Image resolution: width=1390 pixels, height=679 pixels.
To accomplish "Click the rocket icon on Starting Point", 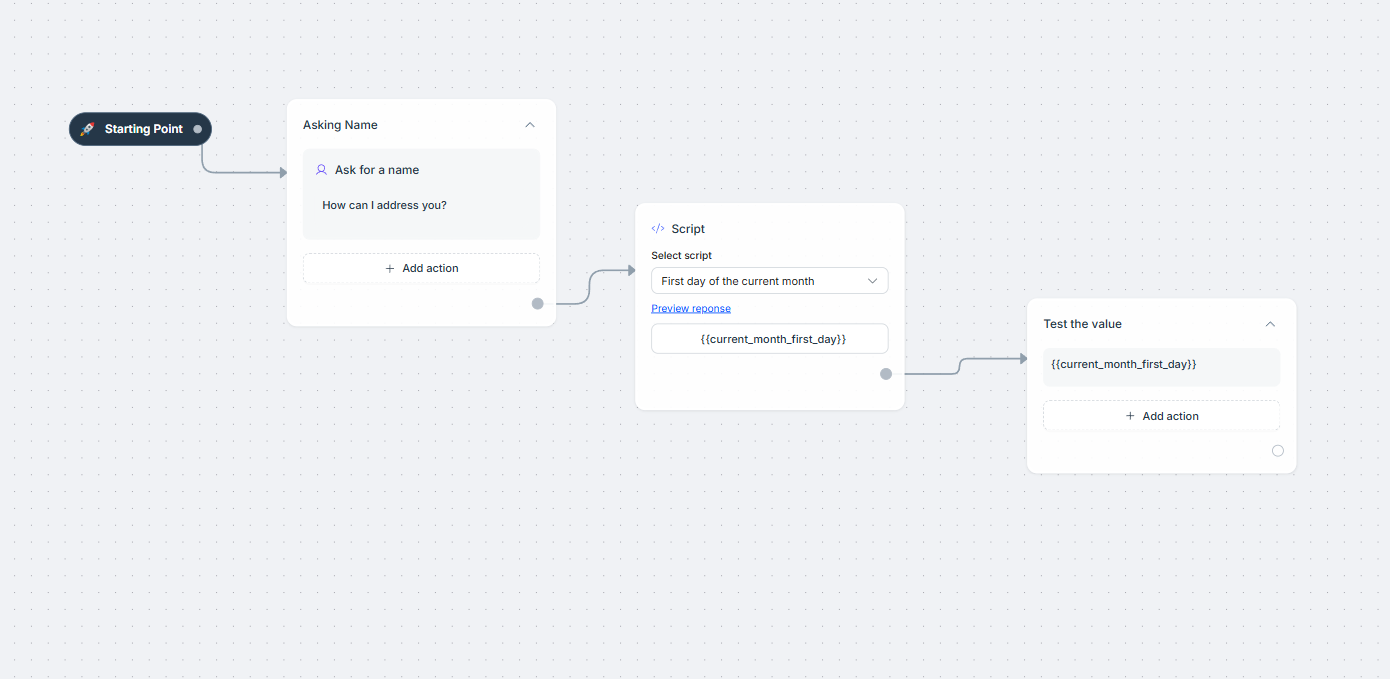I will point(87,129).
